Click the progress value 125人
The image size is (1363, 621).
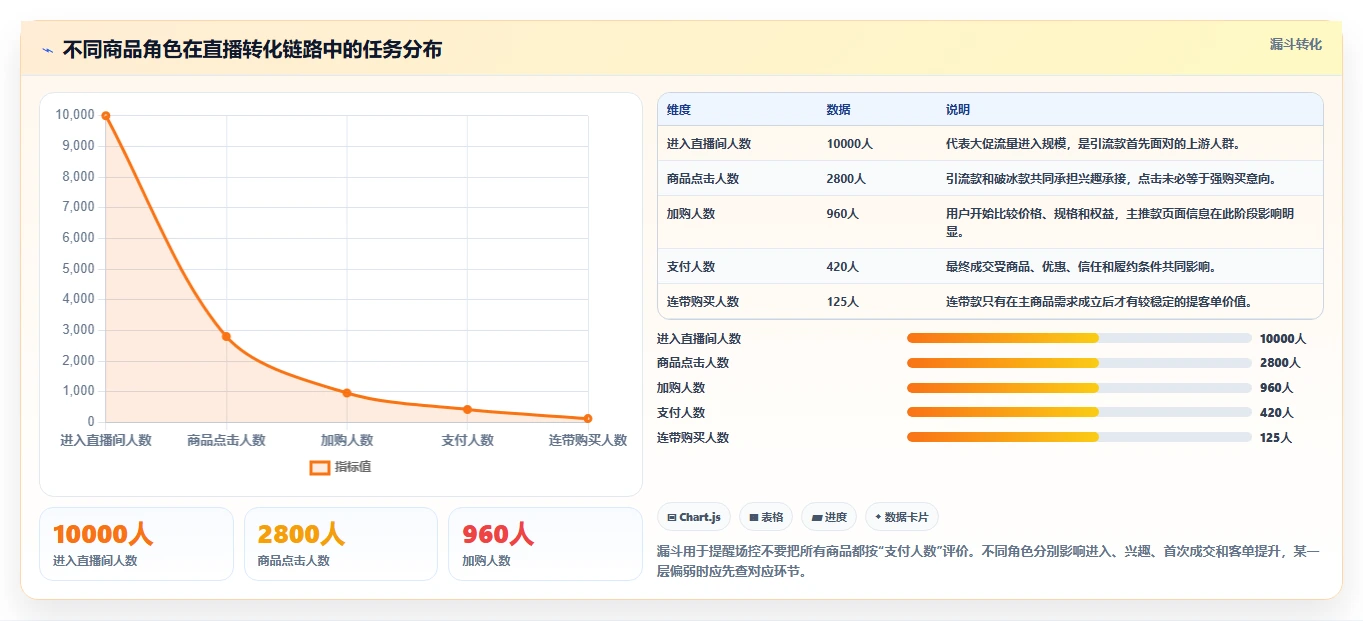click(x=1276, y=438)
